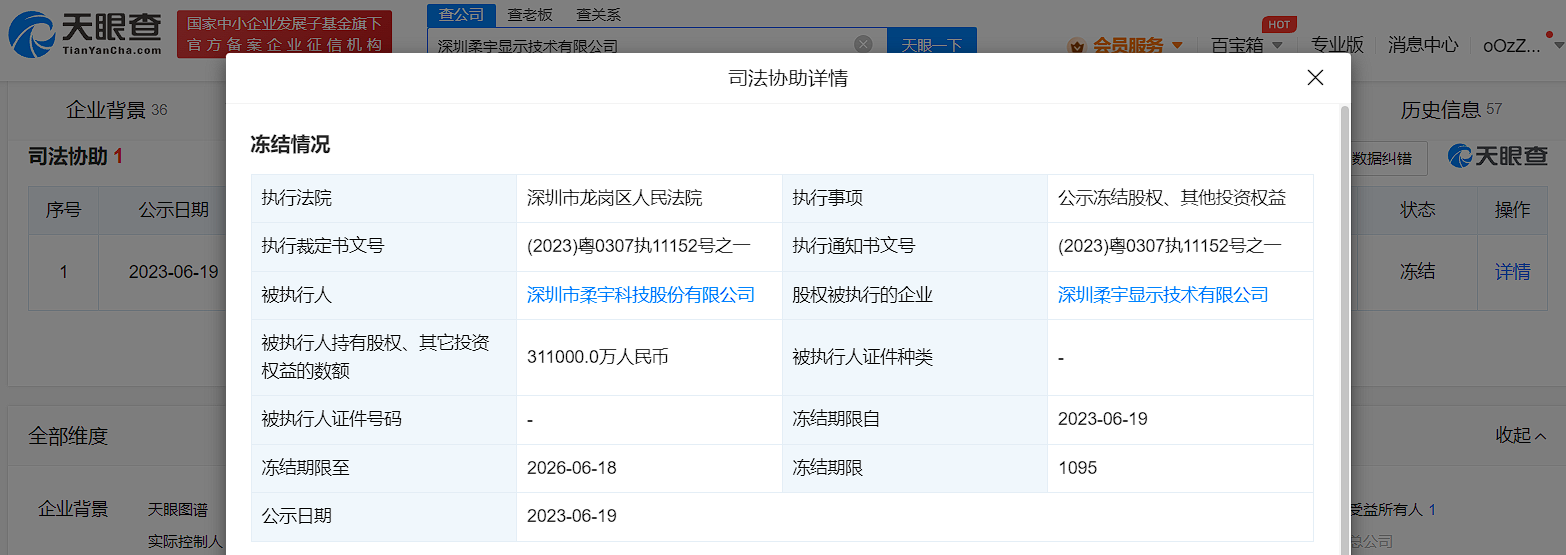The height and width of the screenshot is (555, 1566).
Task: Open the 百宝箱 dropdown menu
Action: 1245,45
